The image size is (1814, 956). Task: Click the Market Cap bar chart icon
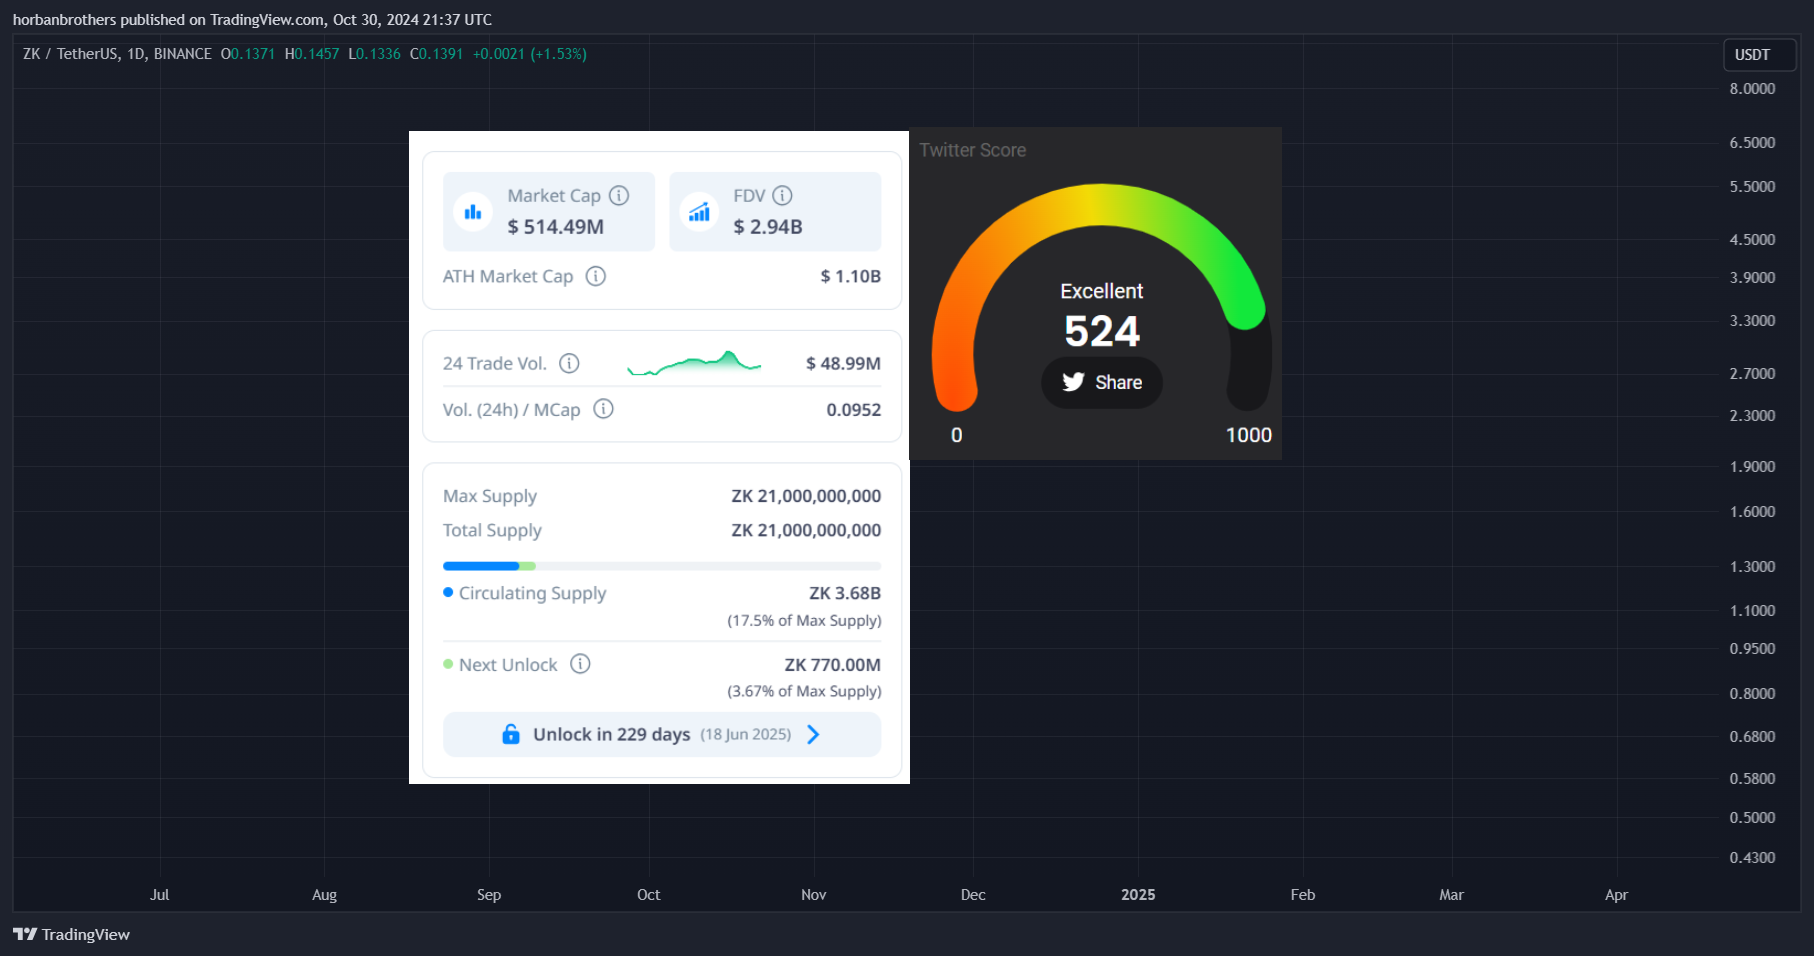[473, 211]
